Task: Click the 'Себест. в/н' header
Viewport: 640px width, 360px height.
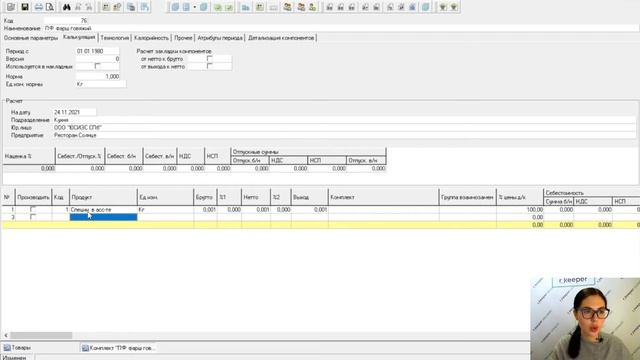Action: pyautogui.click(x=160, y=156)
